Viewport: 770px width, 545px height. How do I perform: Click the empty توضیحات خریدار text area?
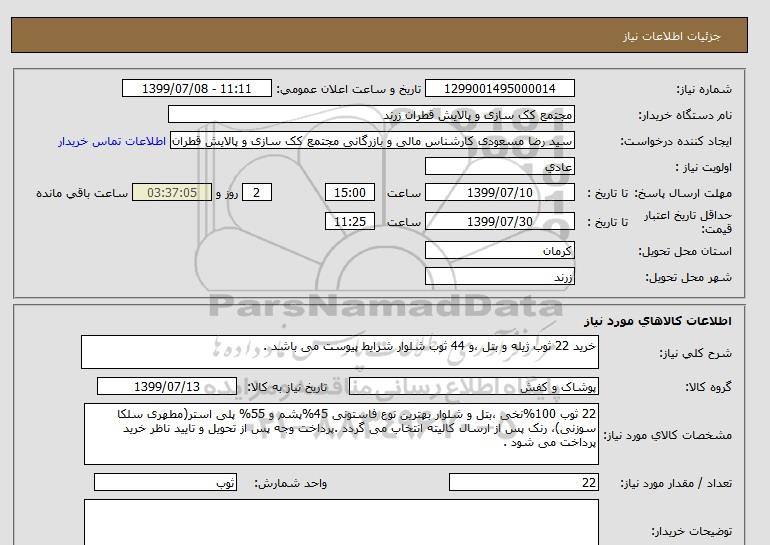coord(341,522)
